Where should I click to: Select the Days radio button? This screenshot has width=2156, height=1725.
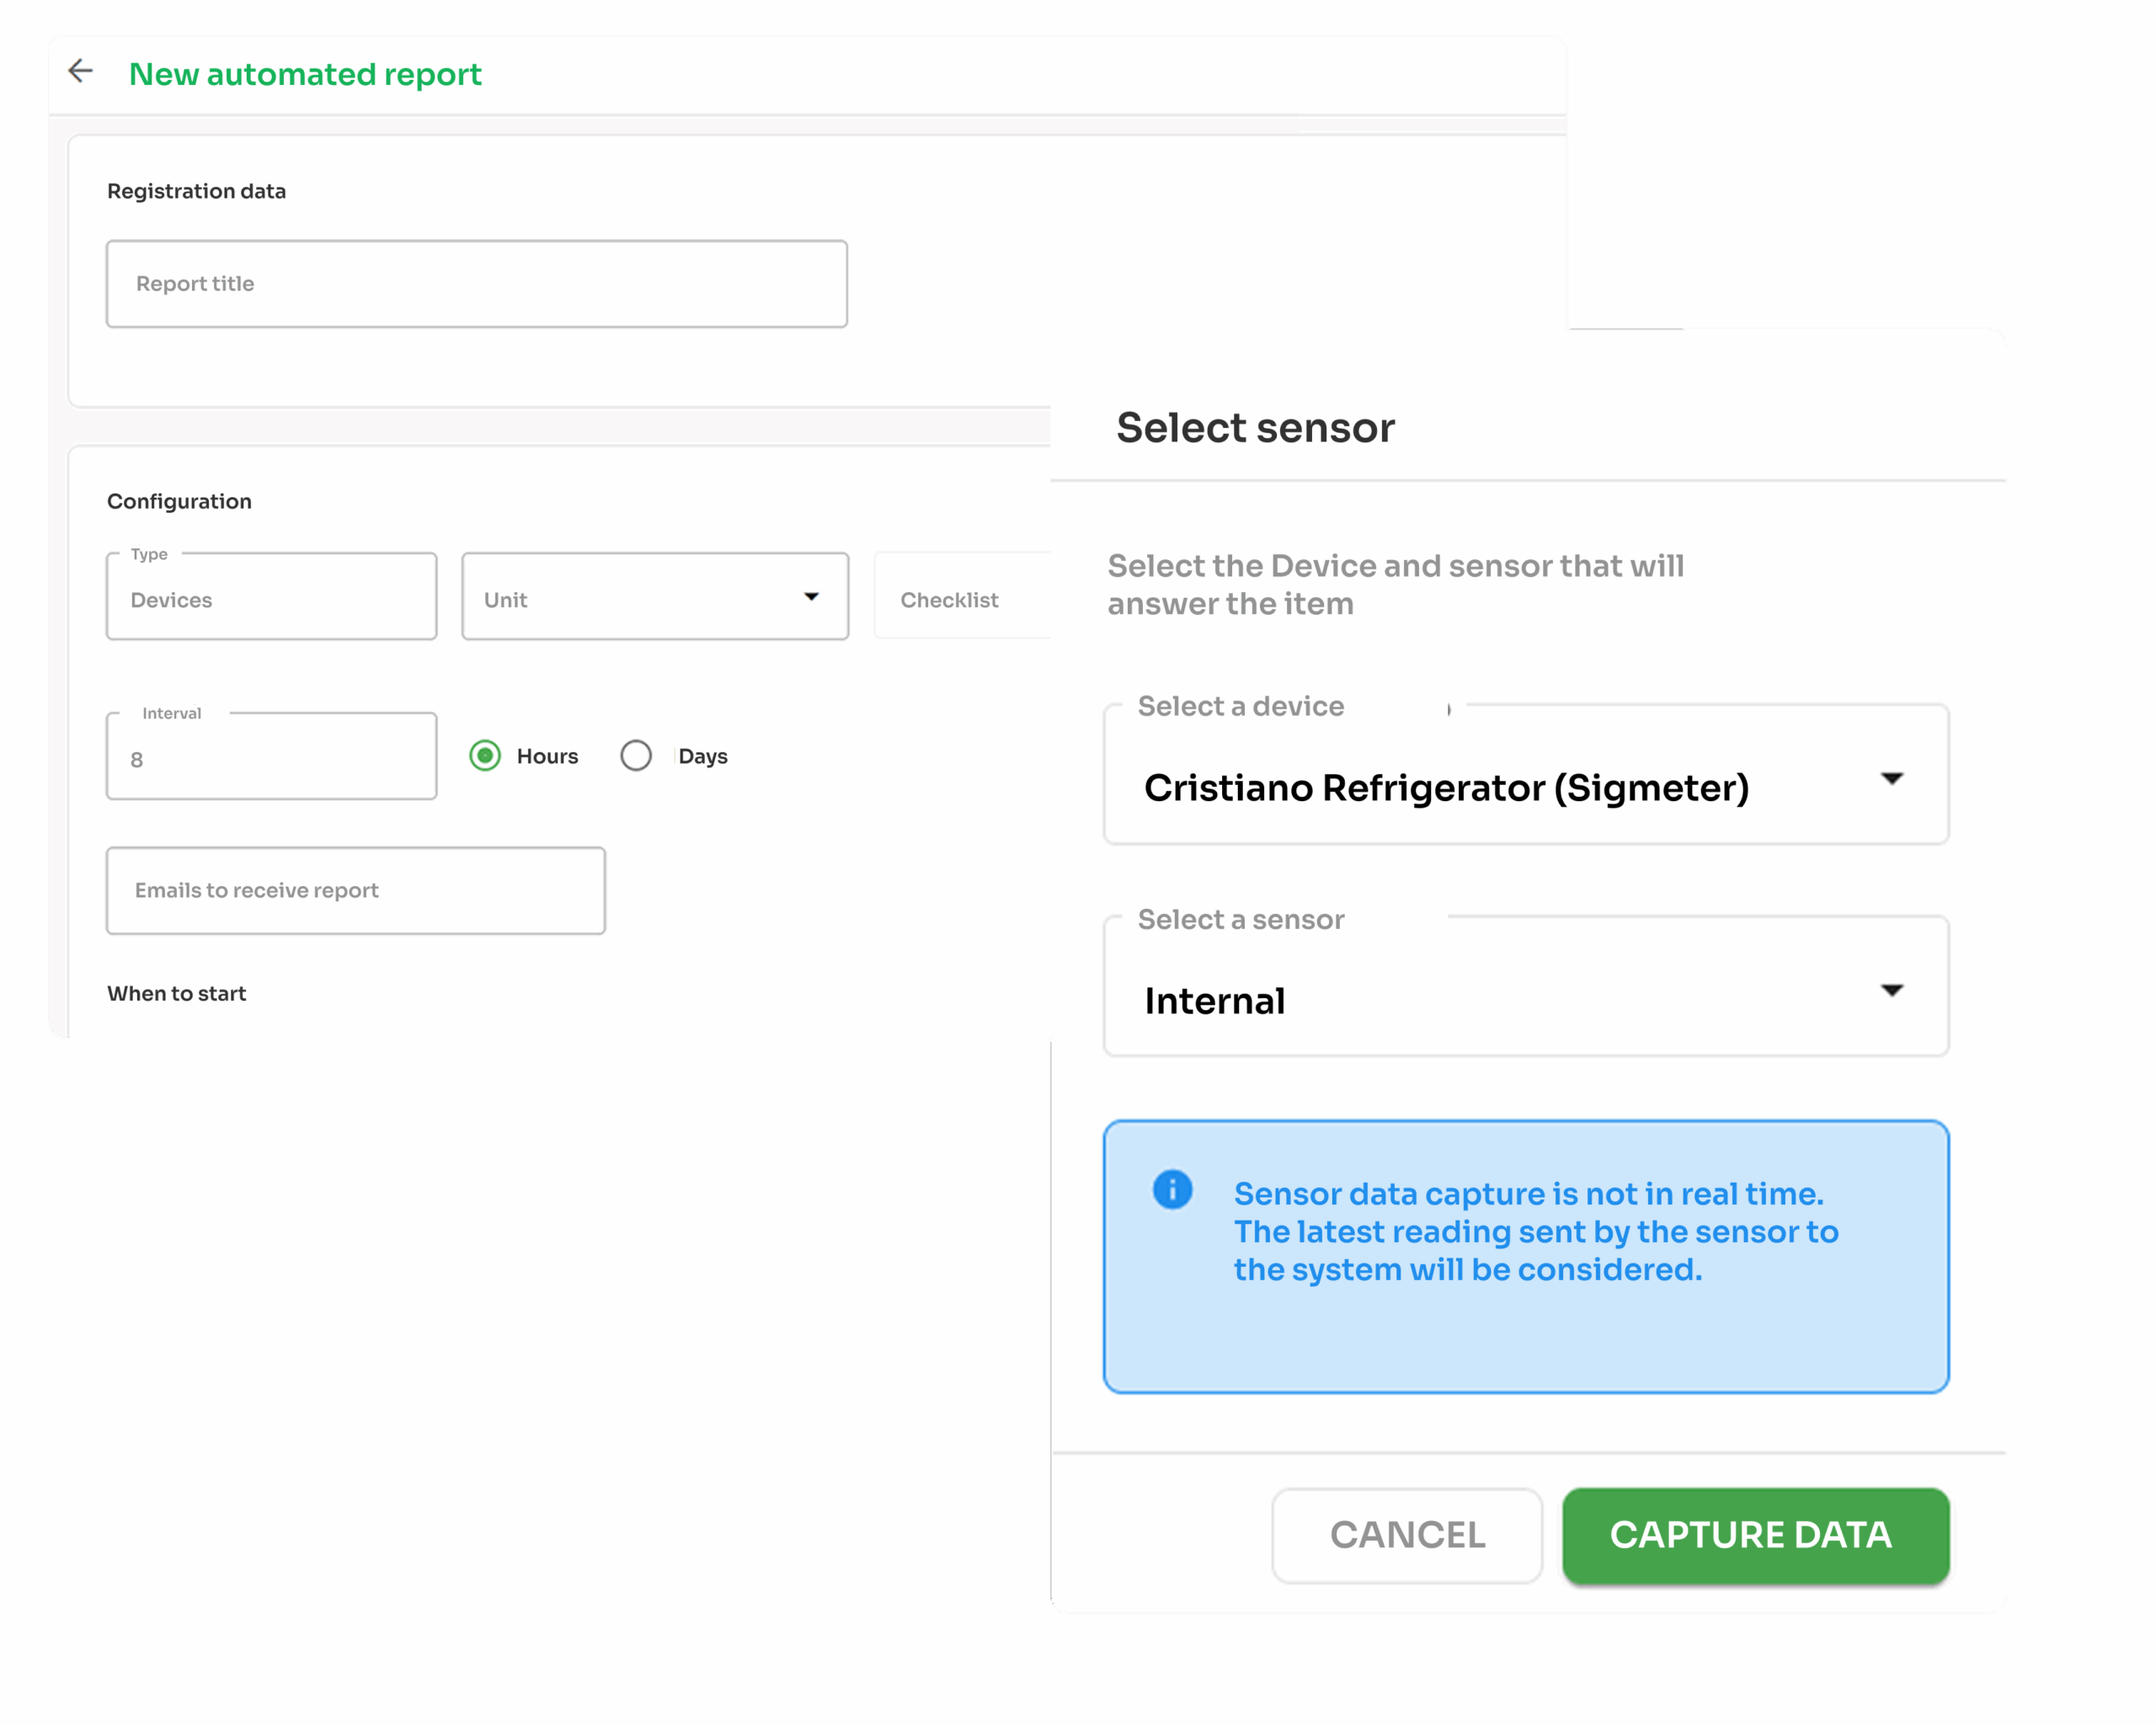tap(636, 756)
